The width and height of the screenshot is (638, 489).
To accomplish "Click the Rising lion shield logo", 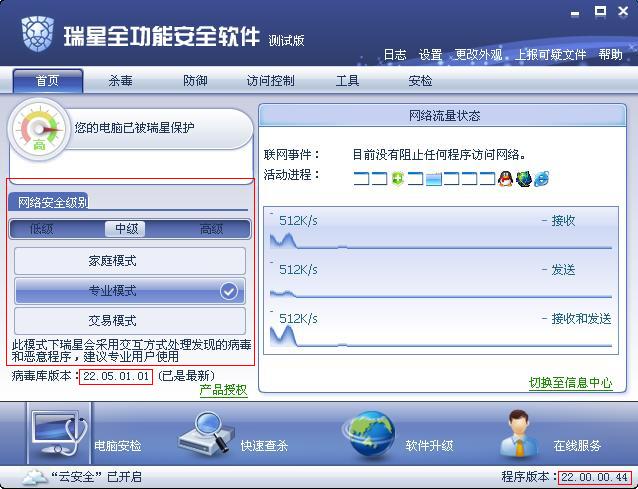I will click(x=37, y=33).
